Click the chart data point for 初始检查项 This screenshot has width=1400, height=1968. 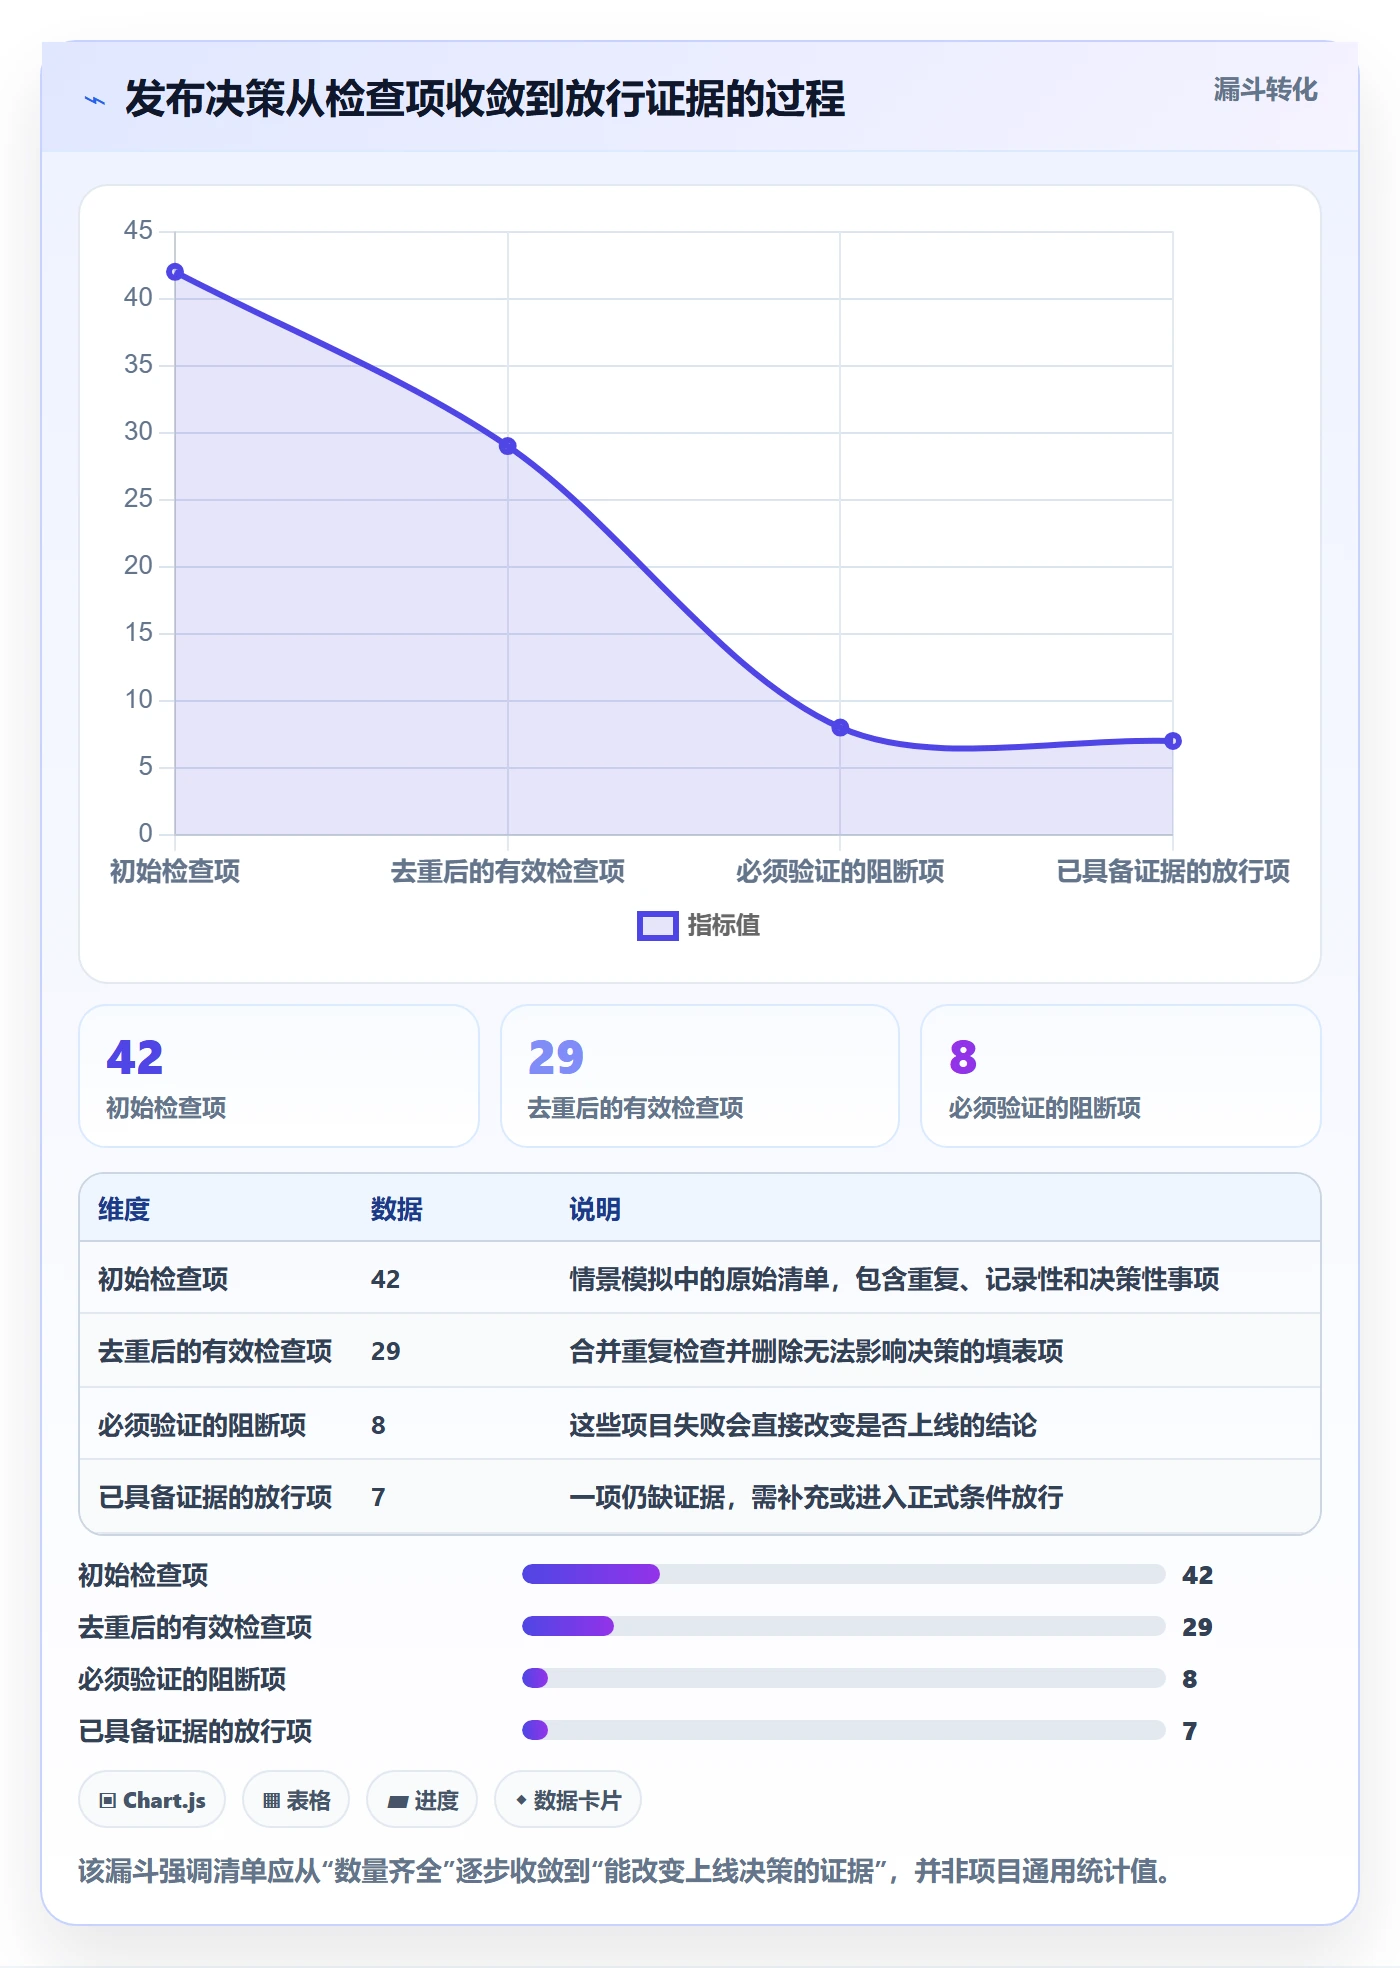(175, 272)
